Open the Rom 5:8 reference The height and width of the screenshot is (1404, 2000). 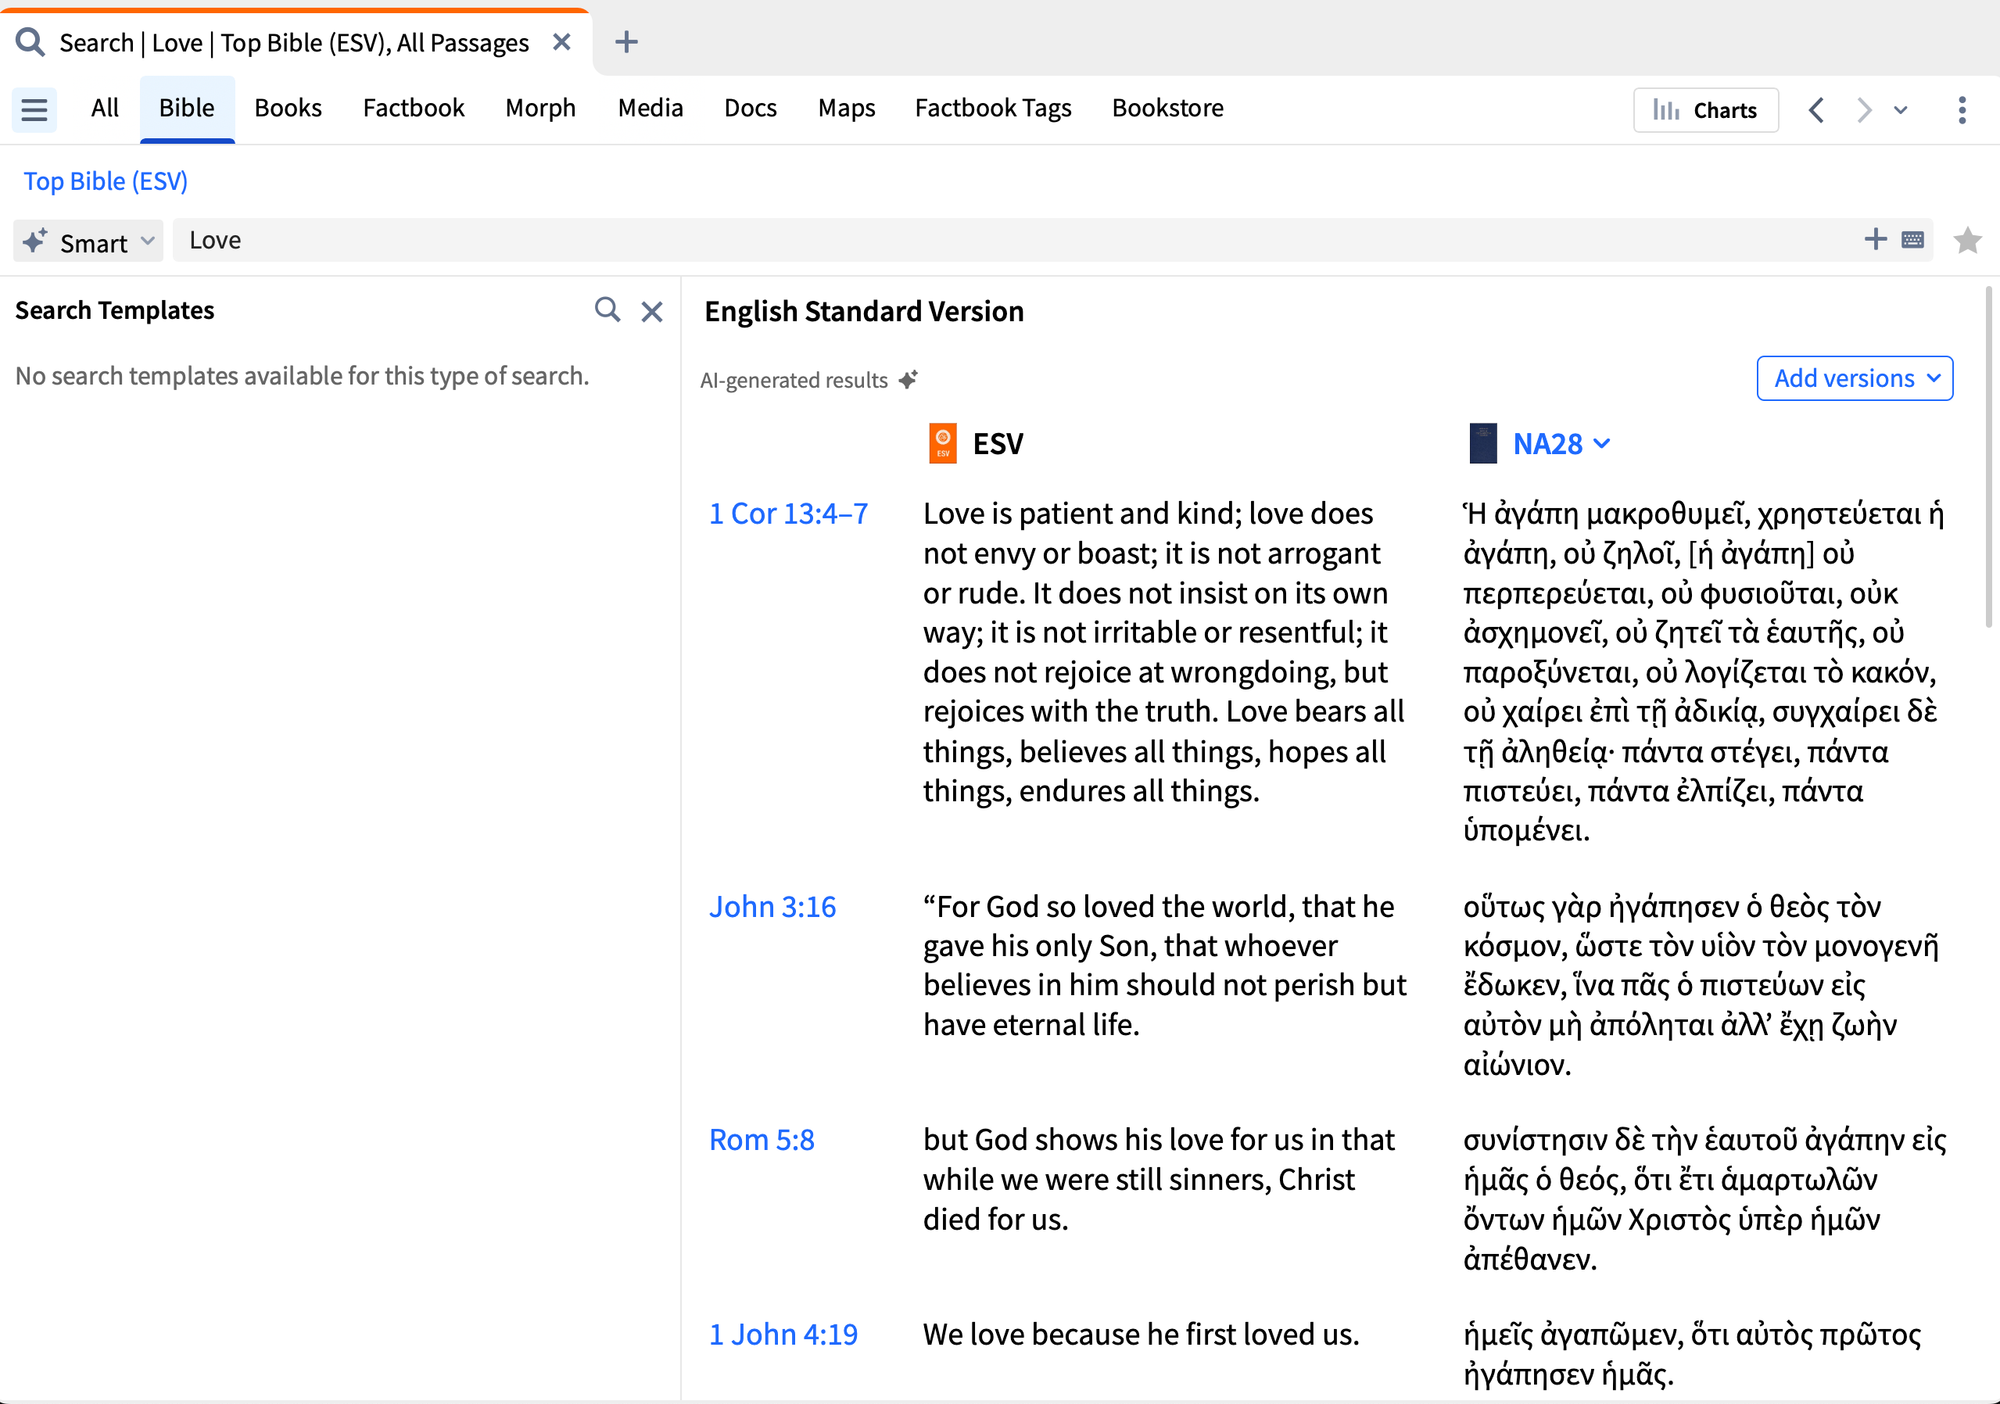761,1139
